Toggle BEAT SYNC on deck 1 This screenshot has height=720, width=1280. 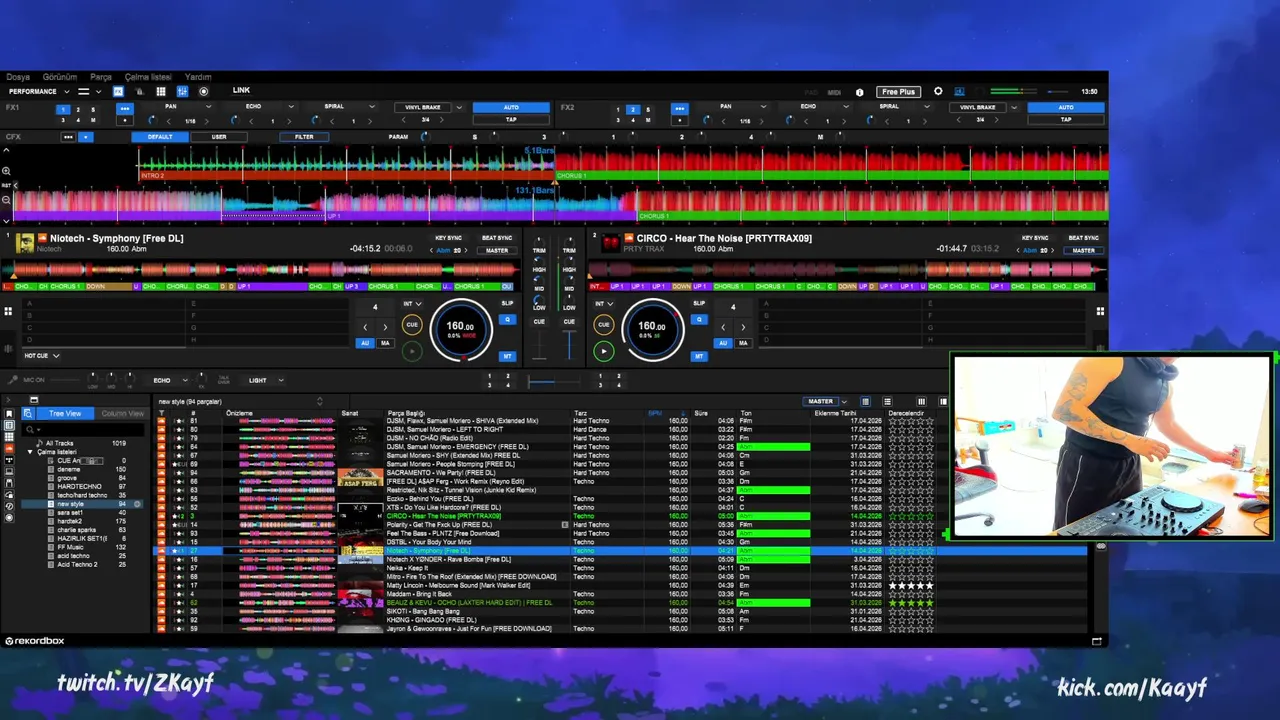pos(497,238)
